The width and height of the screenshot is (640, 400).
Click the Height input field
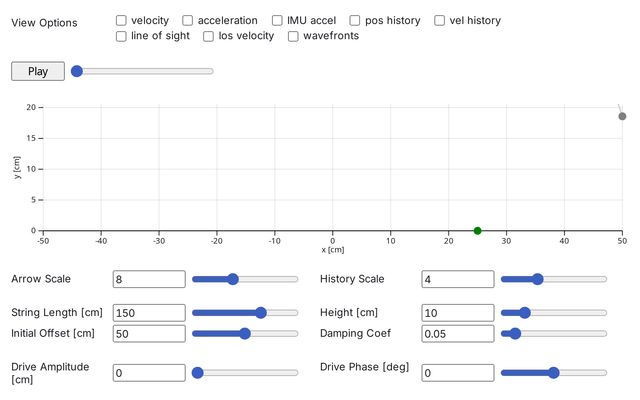click(x=457, y=313)
